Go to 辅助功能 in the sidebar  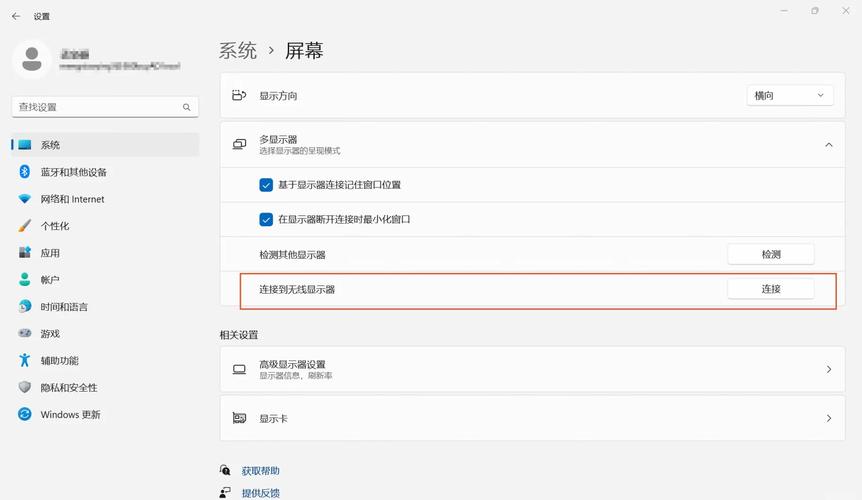[59, 361]
